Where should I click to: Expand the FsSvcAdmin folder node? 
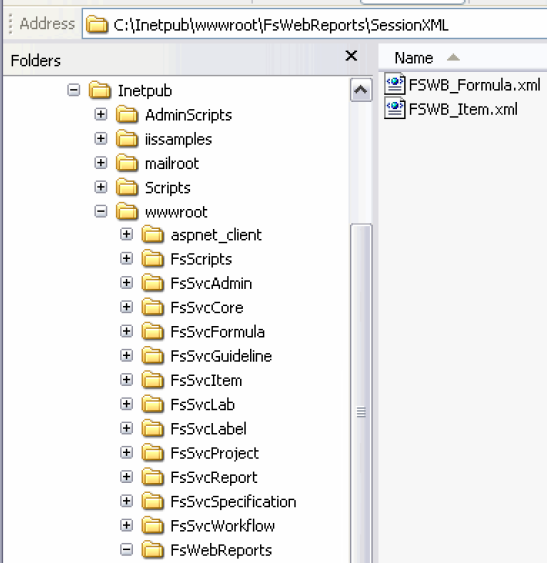tap(126, 283)
